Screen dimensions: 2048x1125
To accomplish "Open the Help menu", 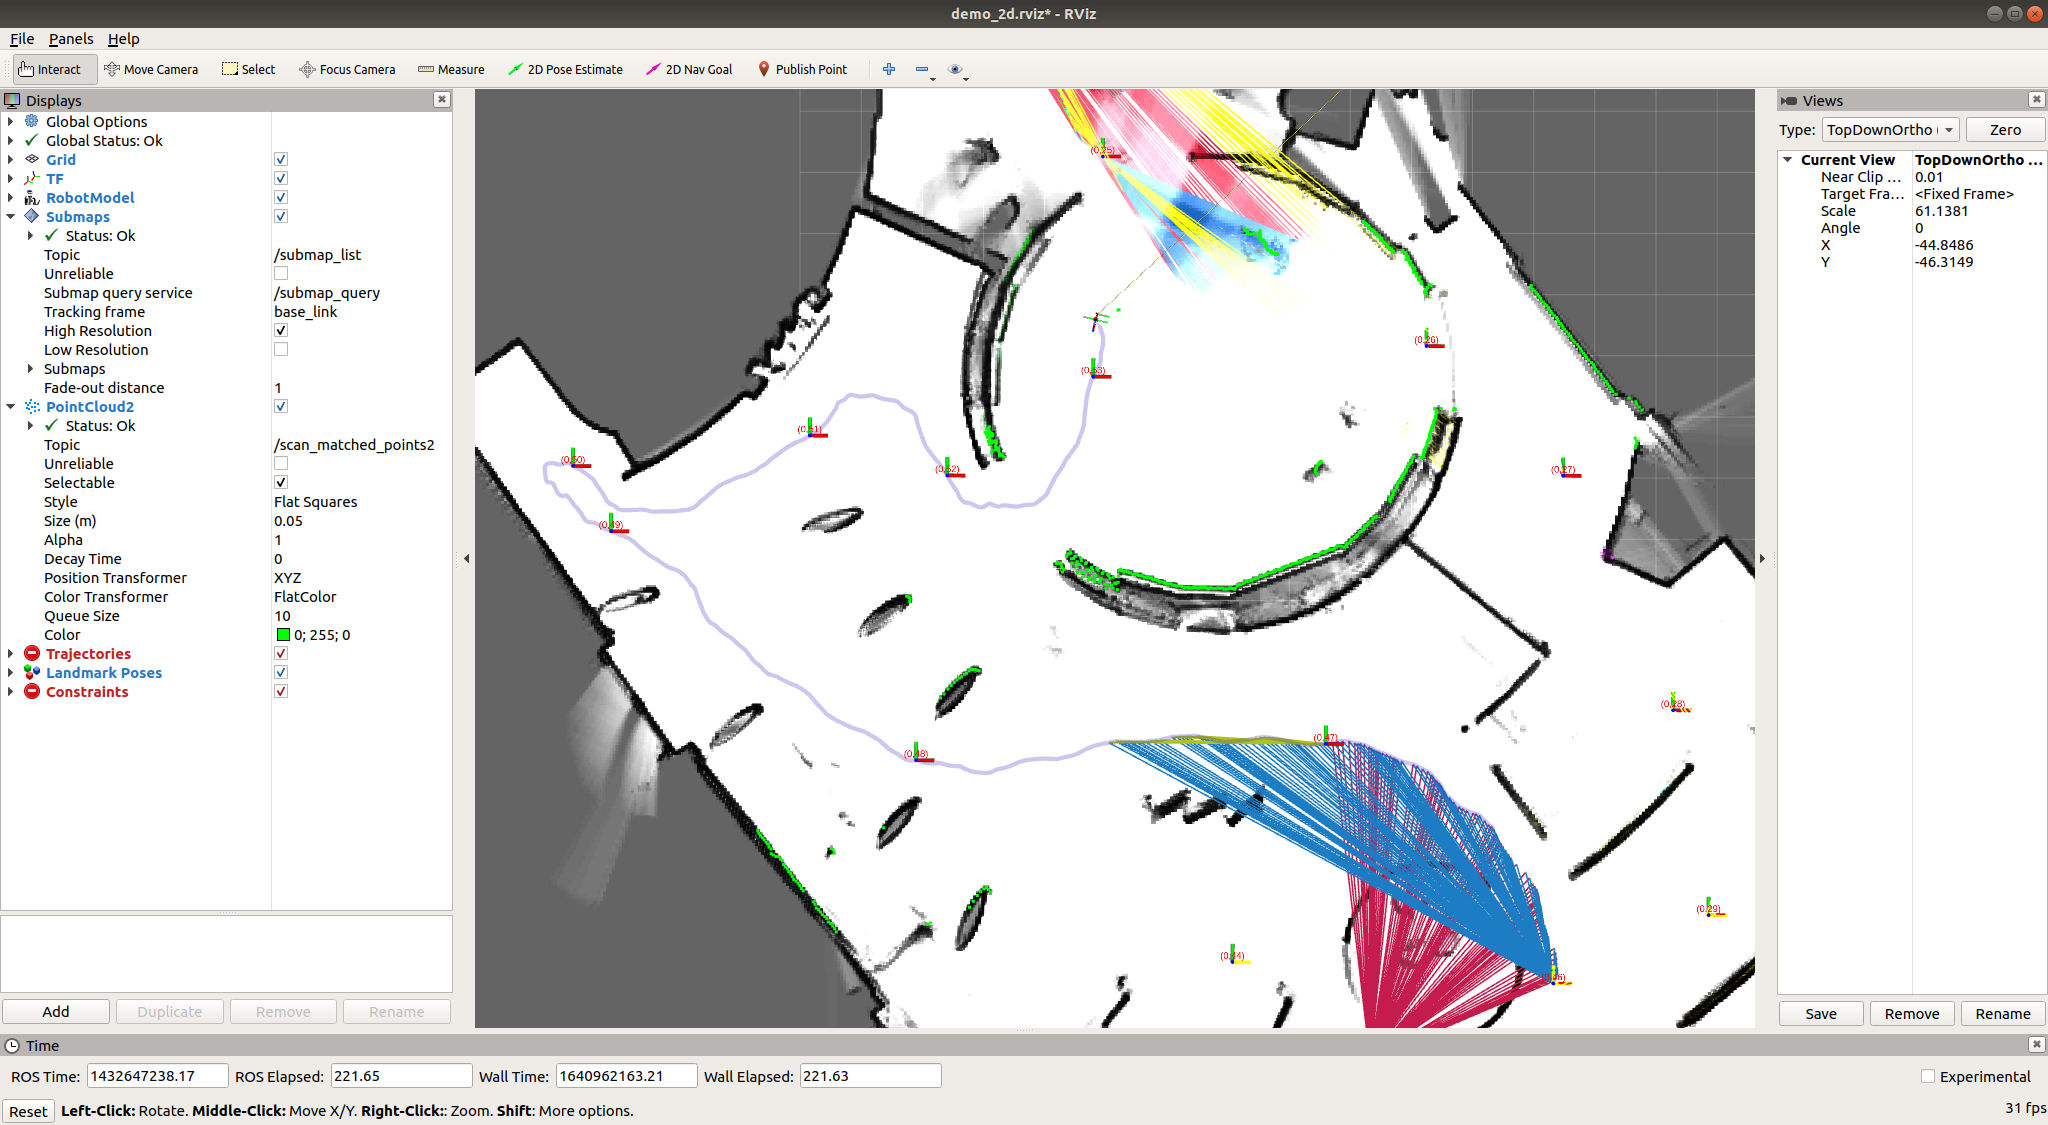I will [124, 39].
